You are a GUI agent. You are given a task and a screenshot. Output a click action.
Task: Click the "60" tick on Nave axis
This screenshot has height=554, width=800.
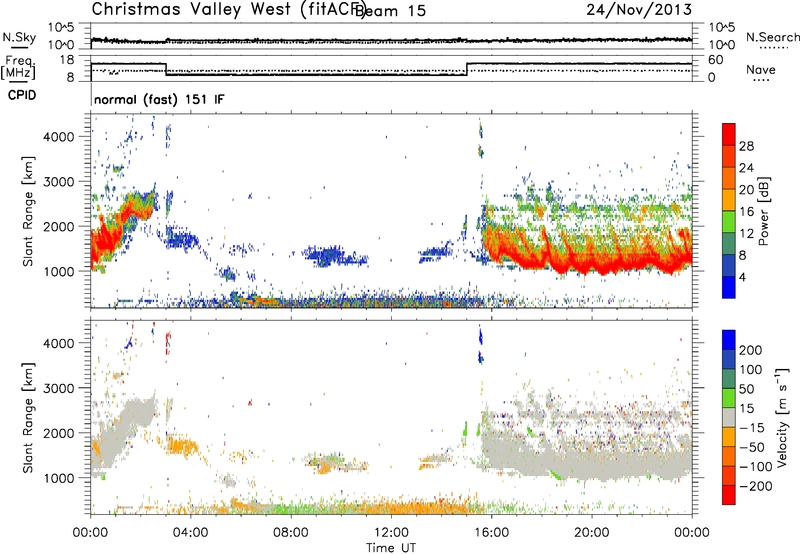pos(715,60)
